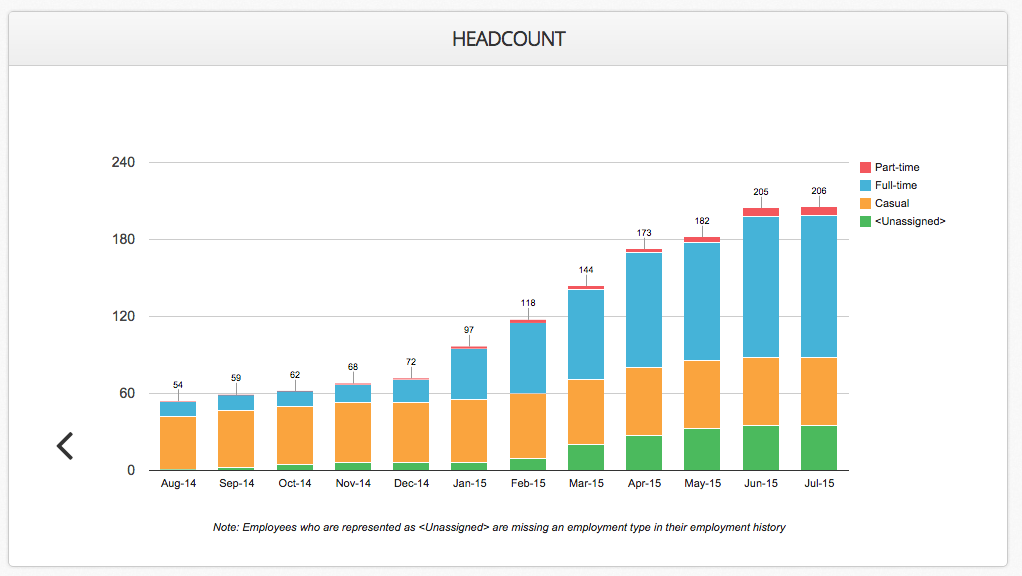The height and width of the screenshot is (576, 1022).
Task: Click the green Unassigned segment of Jul-15 bar
Action: [819, 448]
